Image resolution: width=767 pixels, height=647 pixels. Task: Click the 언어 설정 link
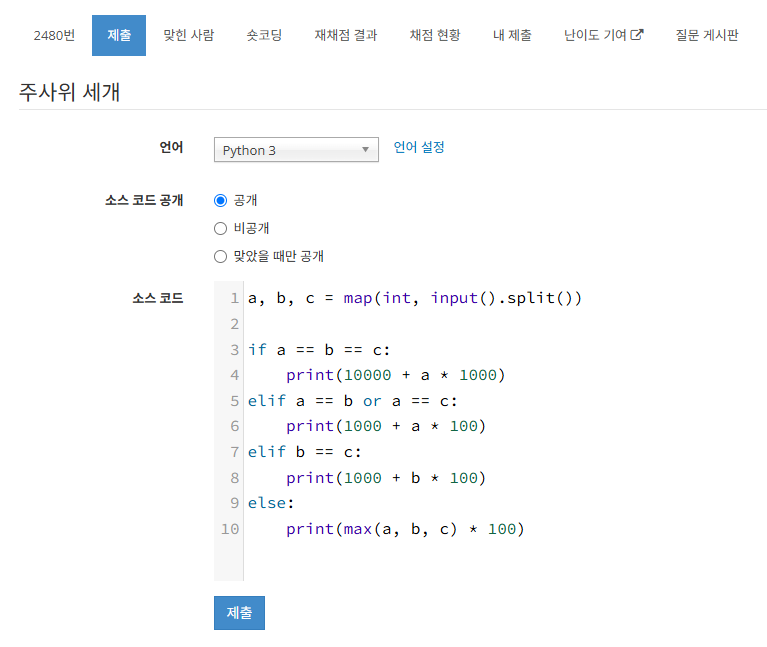pos(419,147)
